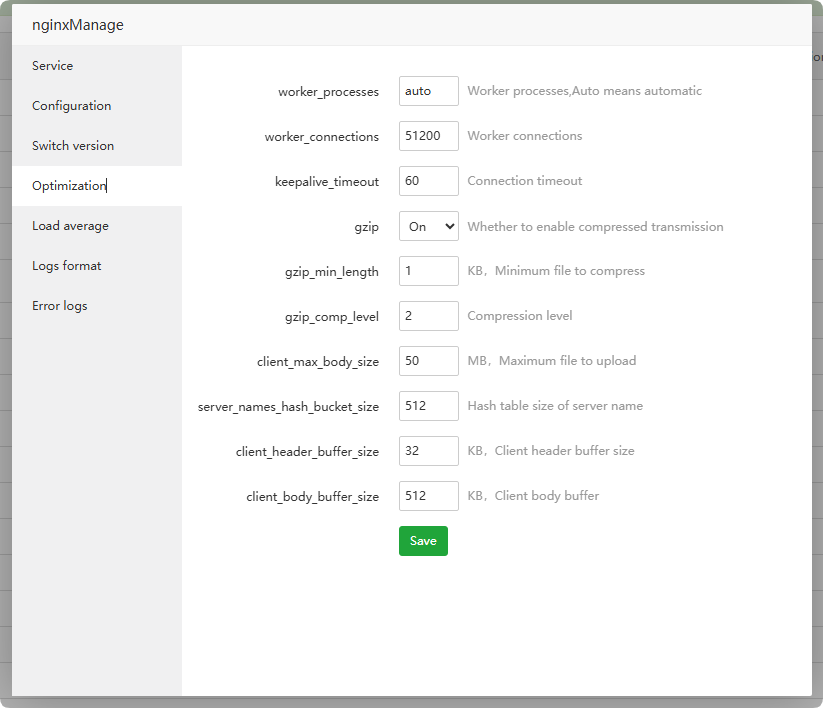This screenshot has height=708, width=823.
Task: Select the gzip_min_length input box
Action: click(429, 271)
